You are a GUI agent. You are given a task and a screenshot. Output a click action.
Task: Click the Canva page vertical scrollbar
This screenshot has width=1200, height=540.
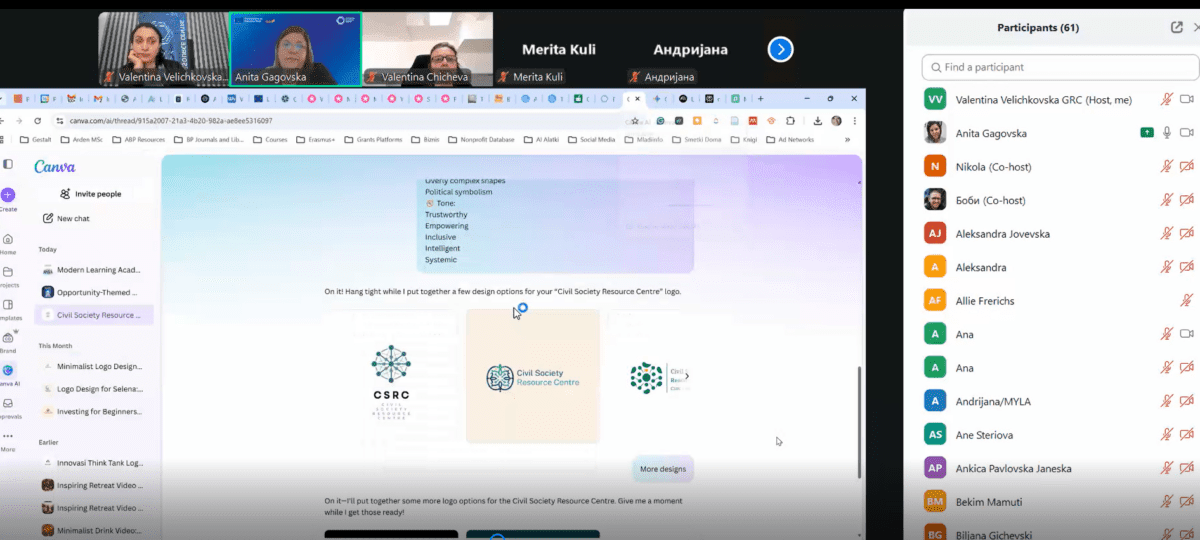click(x=860, y=420)
